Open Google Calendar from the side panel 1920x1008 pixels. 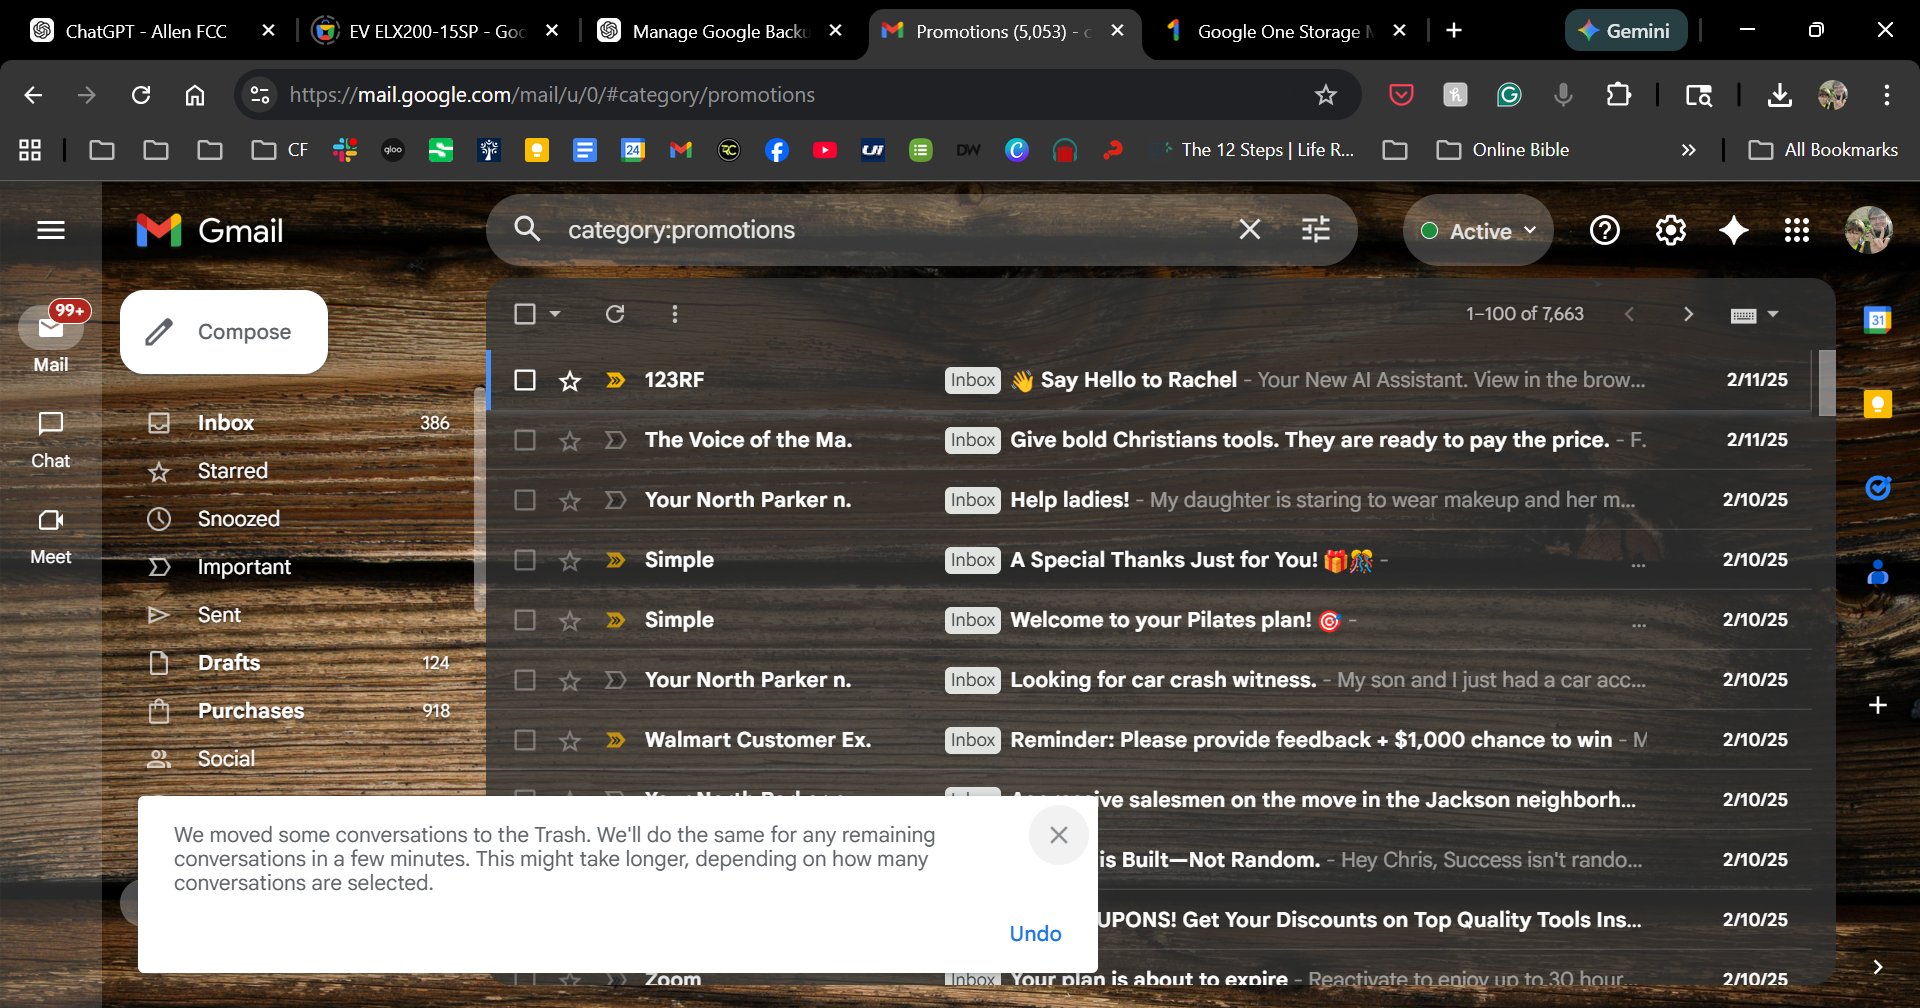(1877, 320)
